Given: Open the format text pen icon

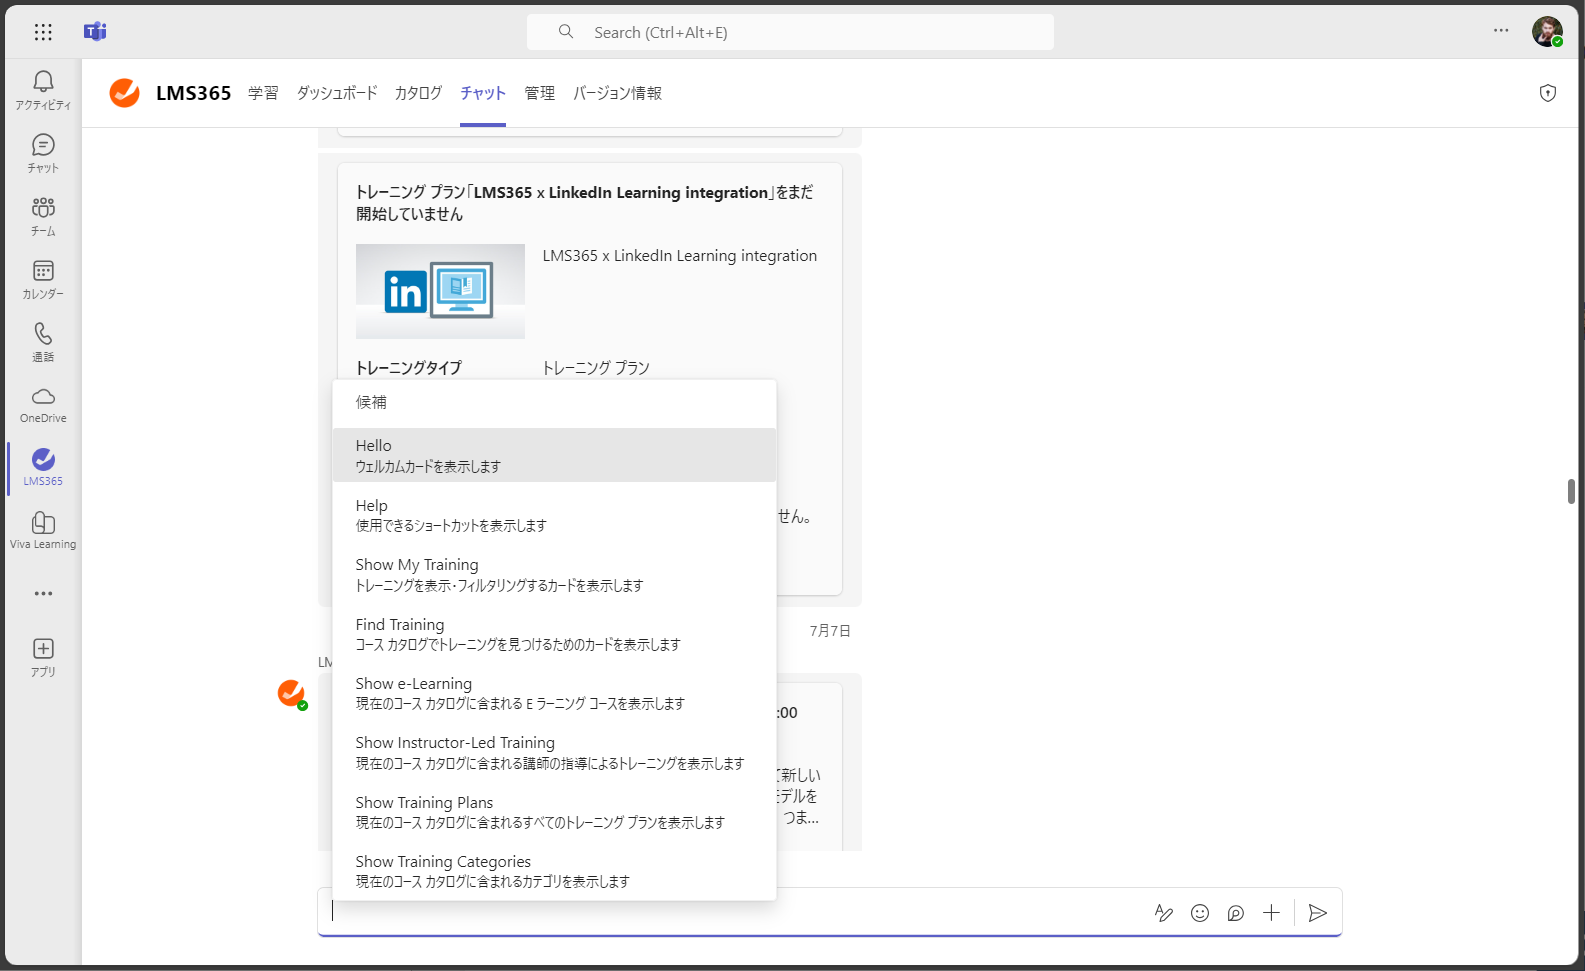Looking at the screenshot, I should coord(1164,913).
